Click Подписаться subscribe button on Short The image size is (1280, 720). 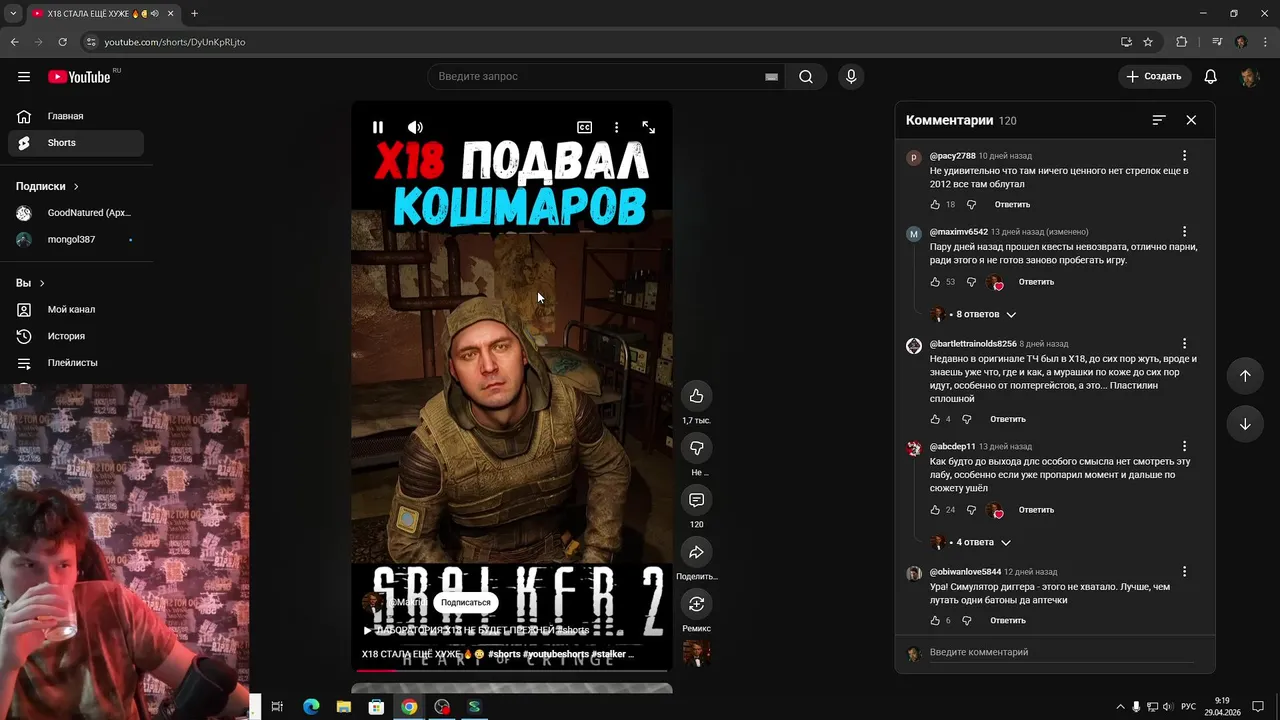pos(466,603)
